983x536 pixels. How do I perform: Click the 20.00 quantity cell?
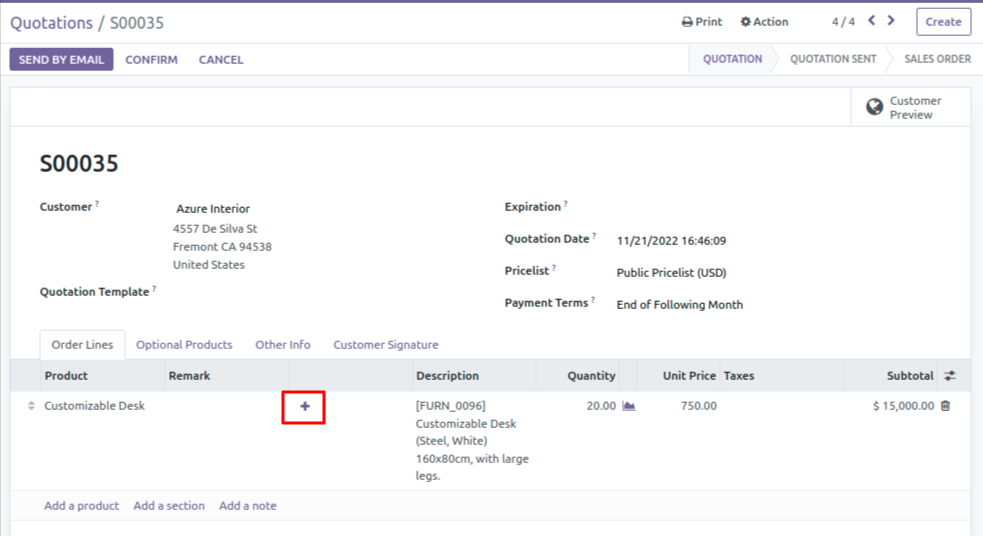(x=601, y=406)
